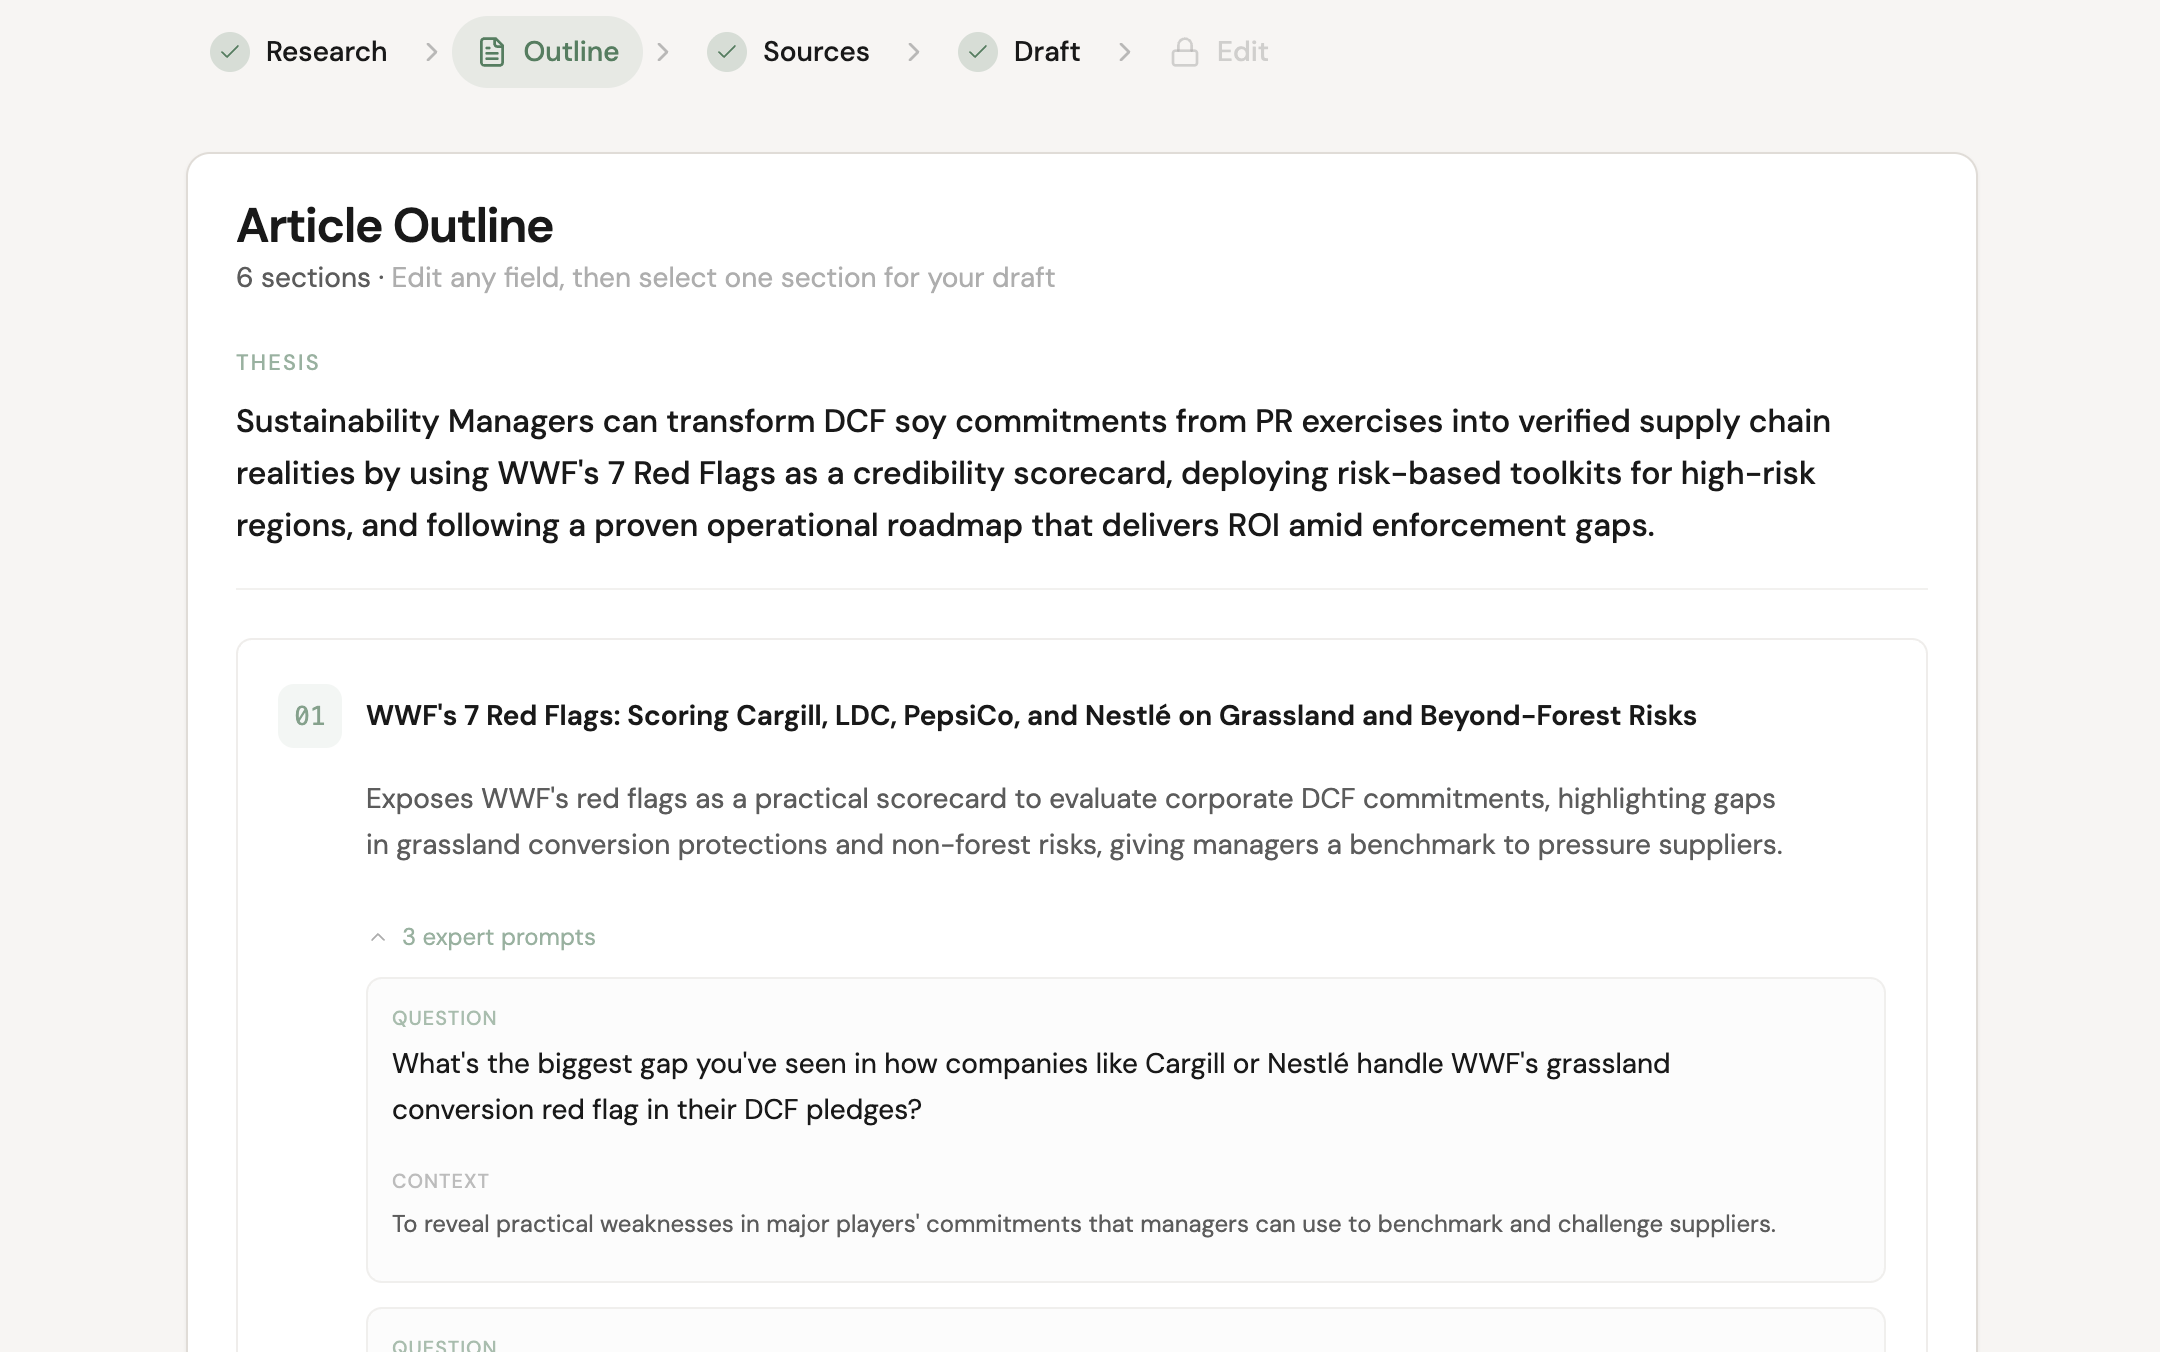This screenshot has width=2160, height=1352.
Task: Click the chevron between Sources and Draft
Action: coord(915,52)
